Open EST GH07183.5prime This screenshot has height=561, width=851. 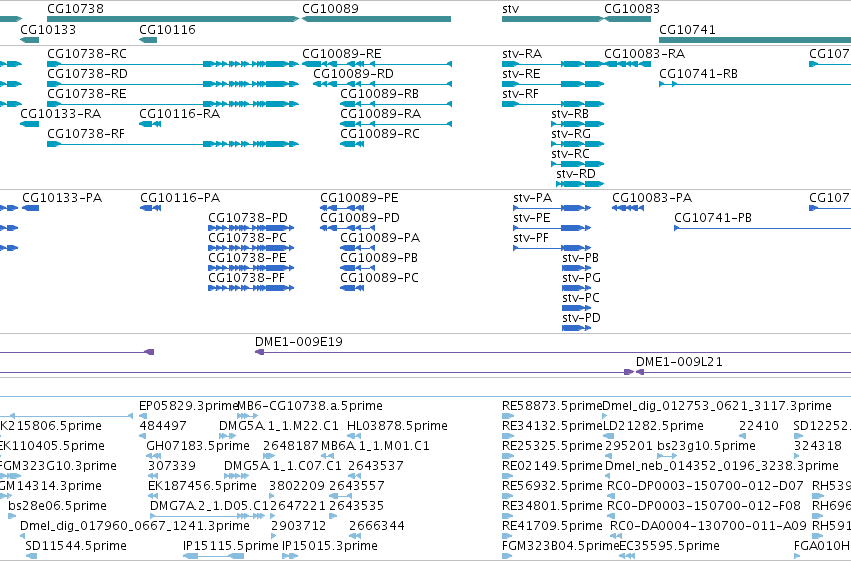198,446
